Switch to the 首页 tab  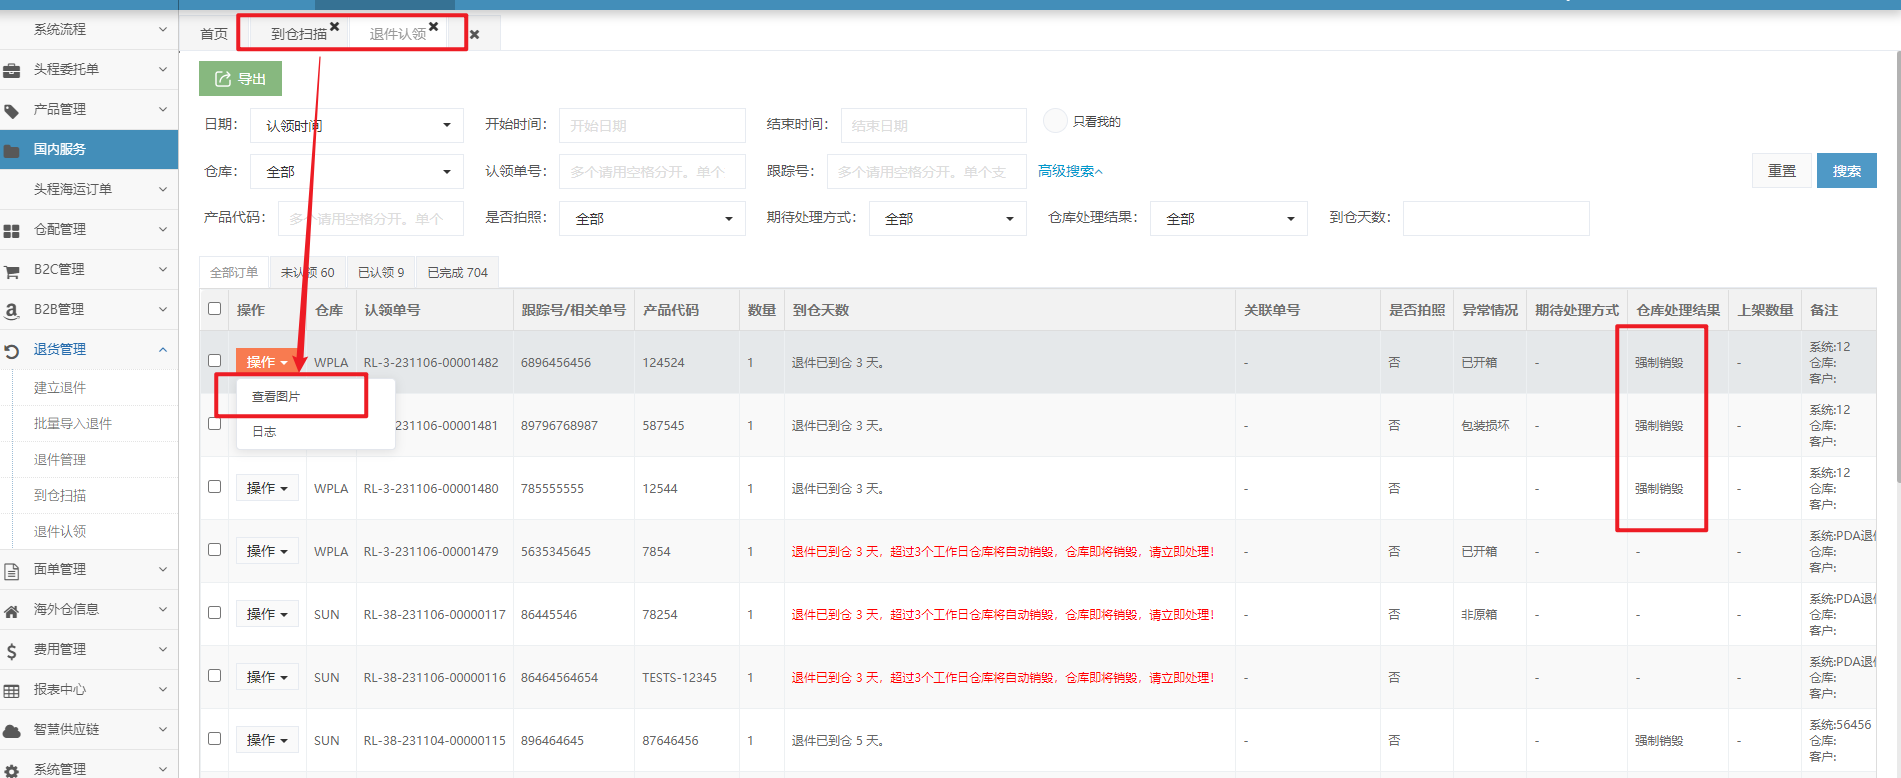pyautogui.click(x=214, y=34)
